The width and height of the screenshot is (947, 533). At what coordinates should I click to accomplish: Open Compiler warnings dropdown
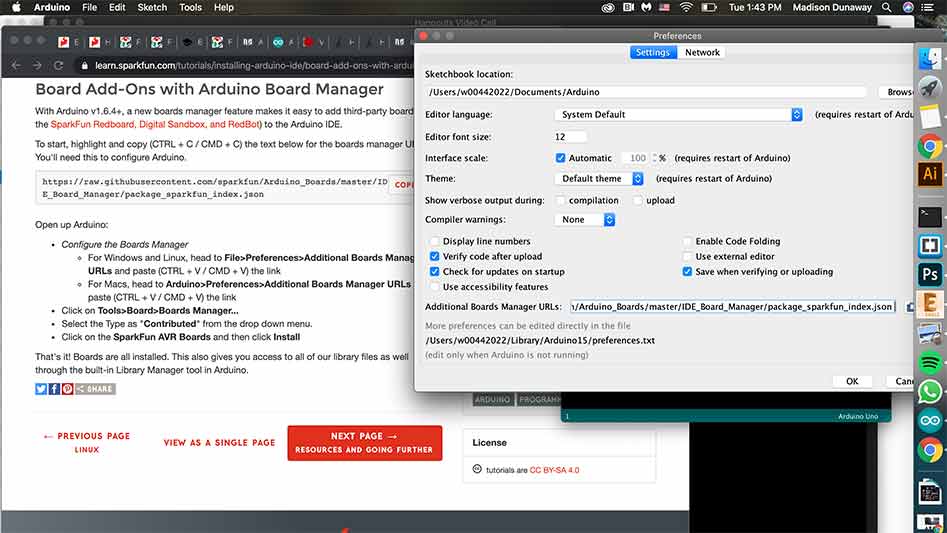[585, 220]
